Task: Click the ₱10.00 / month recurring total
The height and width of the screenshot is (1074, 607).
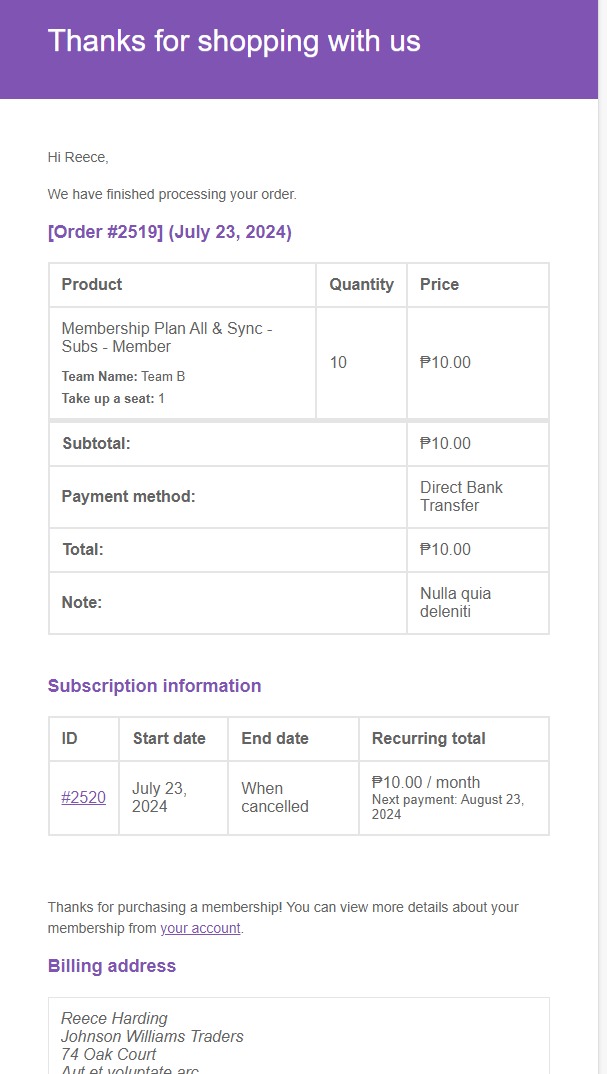Action: [426, 782]
